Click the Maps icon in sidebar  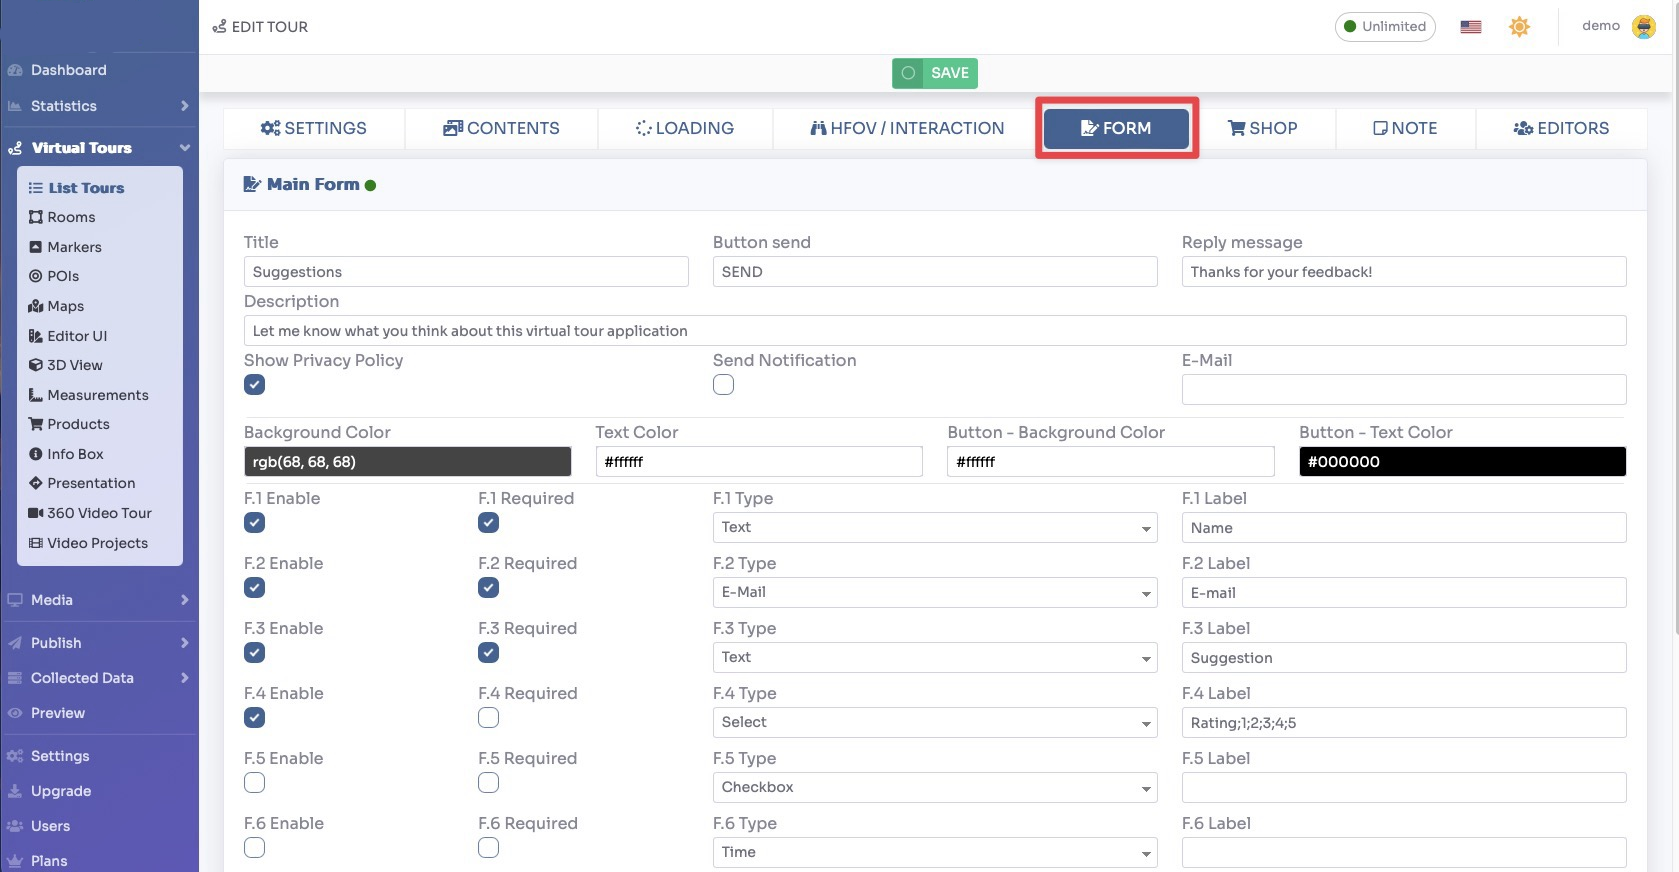coord(36,306)
